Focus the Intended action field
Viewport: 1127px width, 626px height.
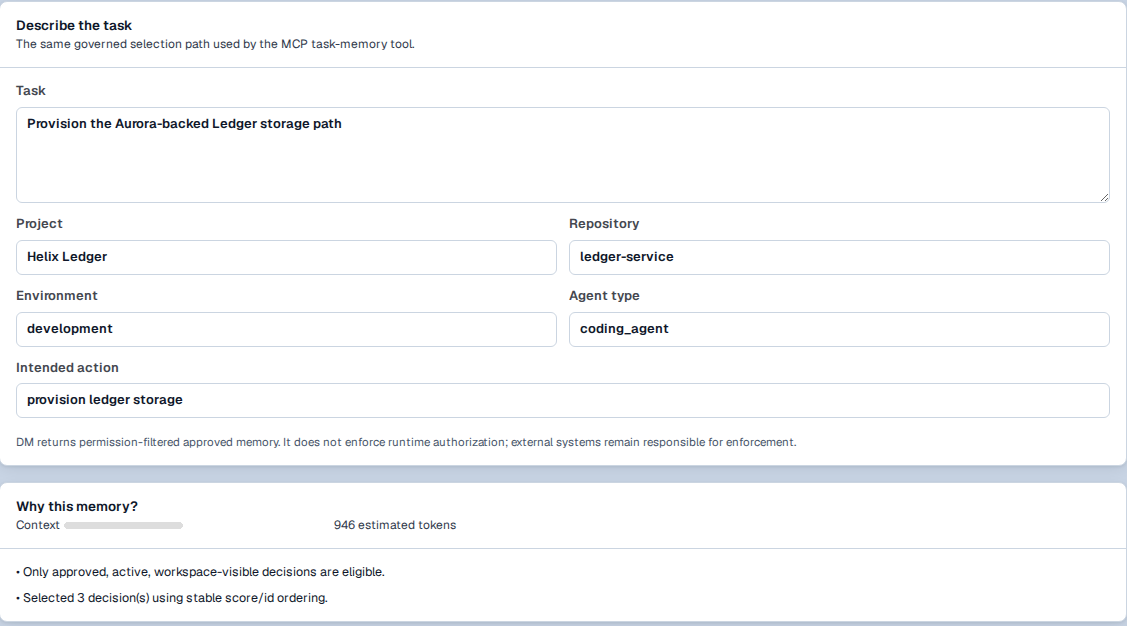[x=563, y=400]
